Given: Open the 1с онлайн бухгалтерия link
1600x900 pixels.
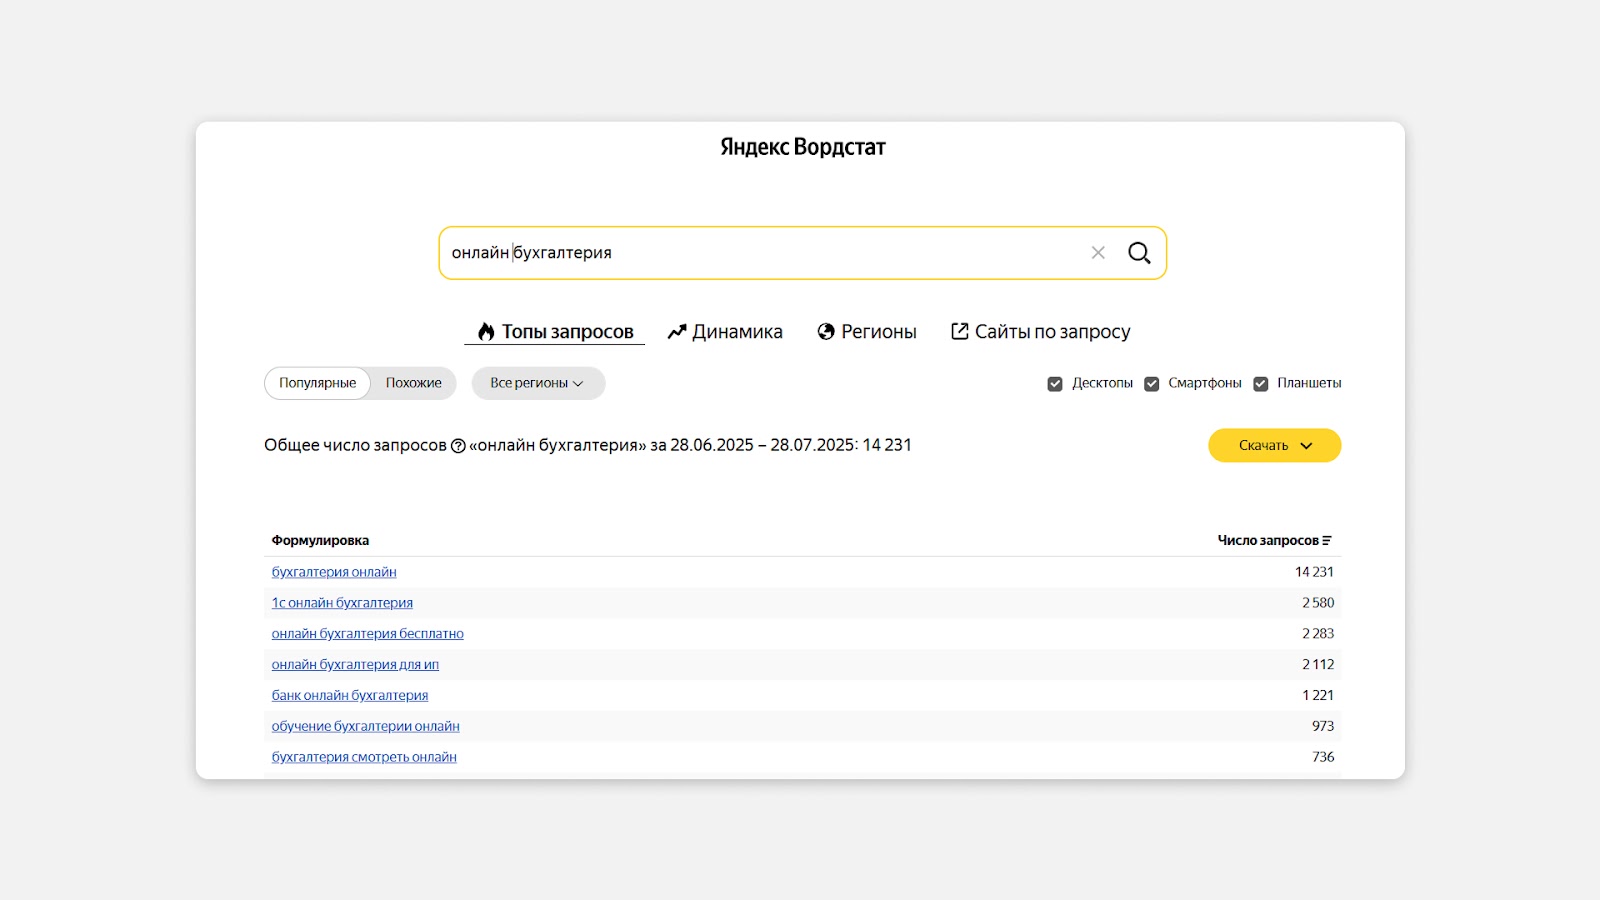Looking at the screenshot, I should (x=342, y=603).
